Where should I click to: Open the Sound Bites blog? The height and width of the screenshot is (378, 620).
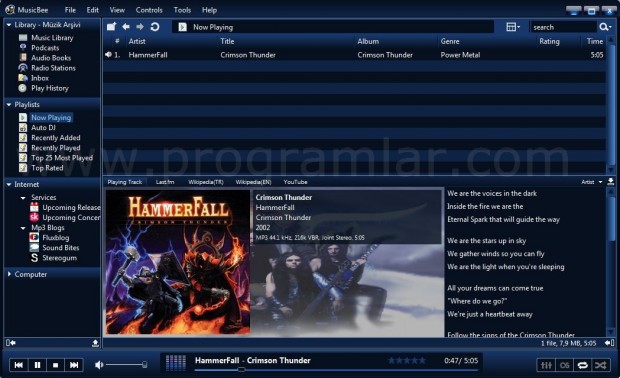pyautogui.click(x=60, y=248)
